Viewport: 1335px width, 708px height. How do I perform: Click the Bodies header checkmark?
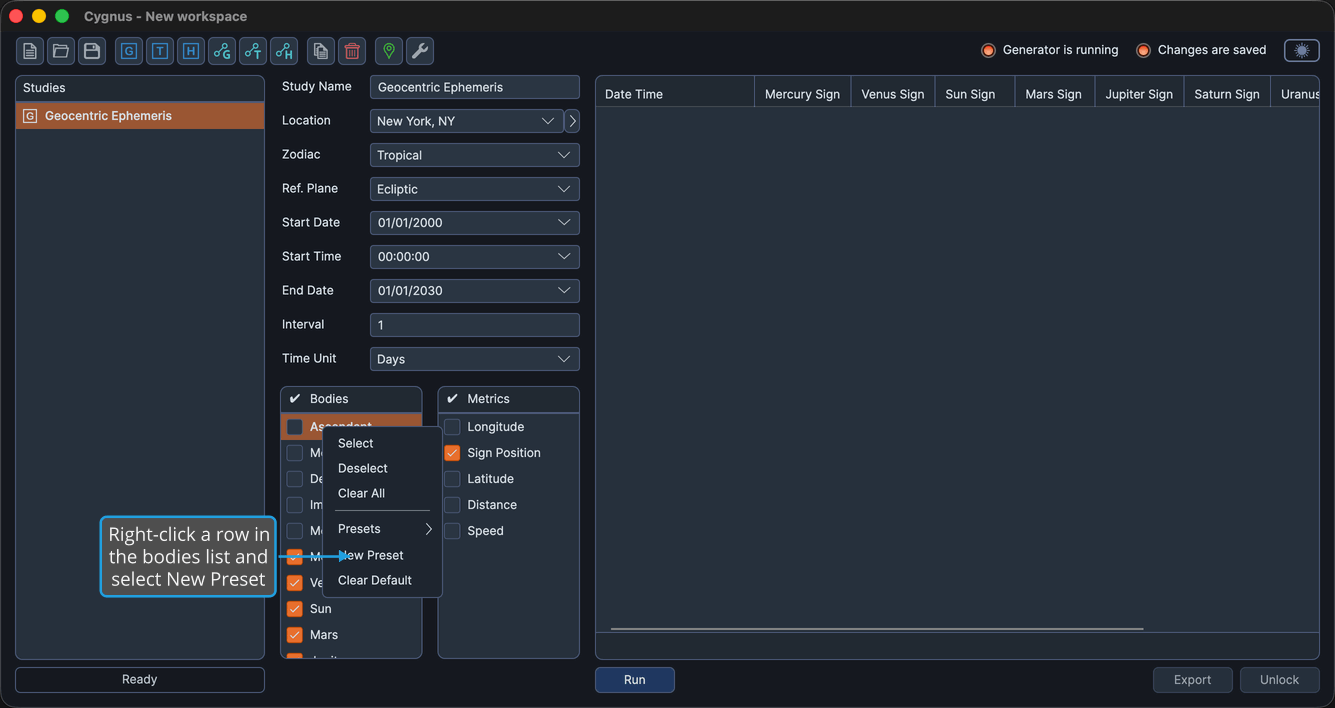295,399
